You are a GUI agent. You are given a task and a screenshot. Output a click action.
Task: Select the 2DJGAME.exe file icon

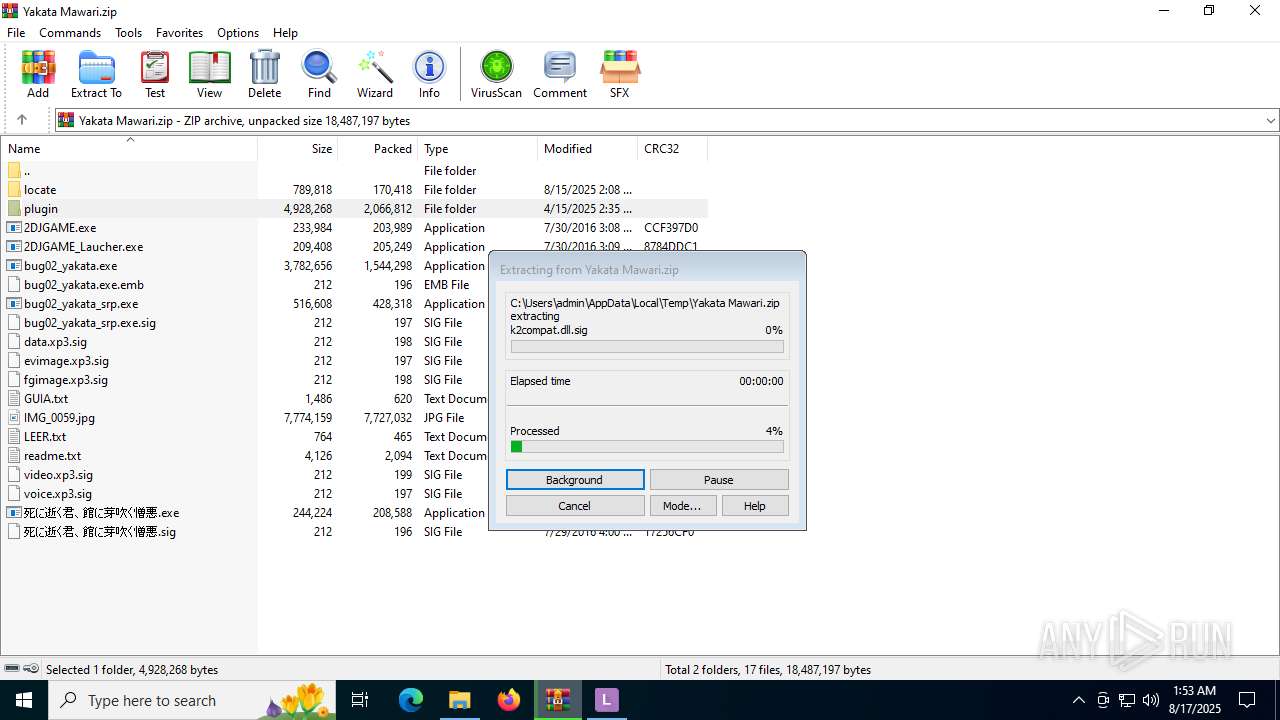[x=14, y=227]
